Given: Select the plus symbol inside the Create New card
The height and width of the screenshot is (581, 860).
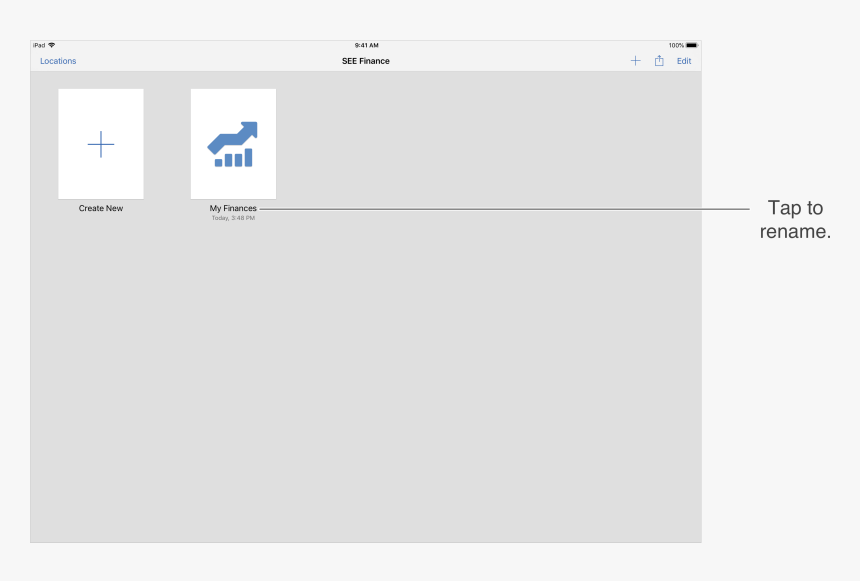Looking at the screenshot, I should [x=100, y=144].
